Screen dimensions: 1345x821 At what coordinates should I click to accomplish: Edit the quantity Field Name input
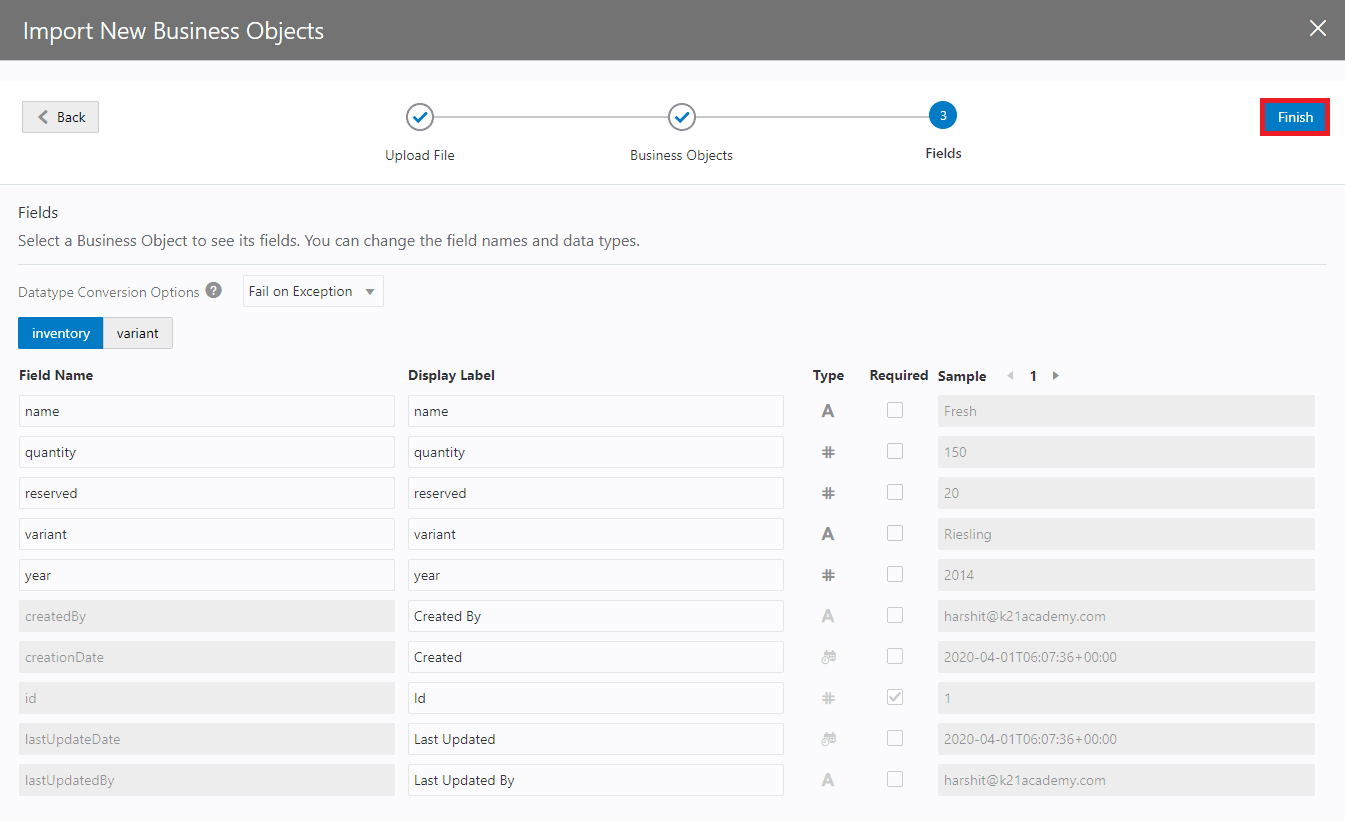point(207,452)
